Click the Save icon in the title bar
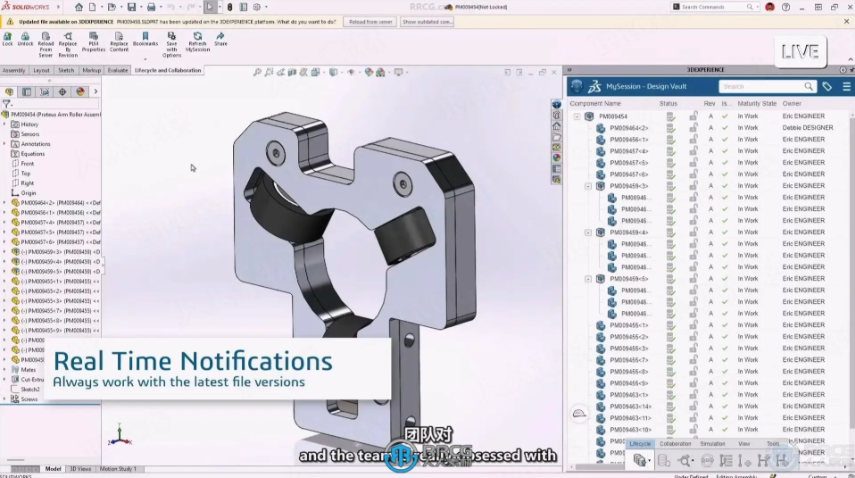This screenshot has height=478, width=855. coord(131,7)
